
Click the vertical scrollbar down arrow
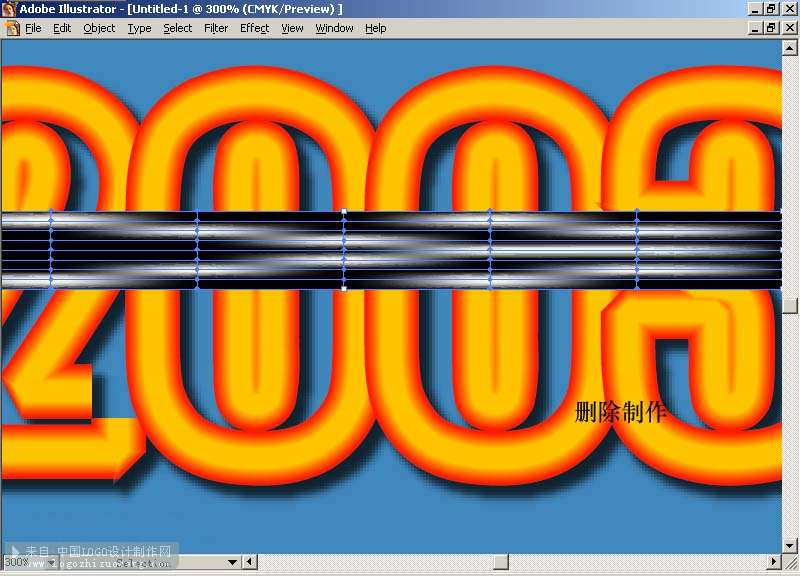click(x=790, y=546)
